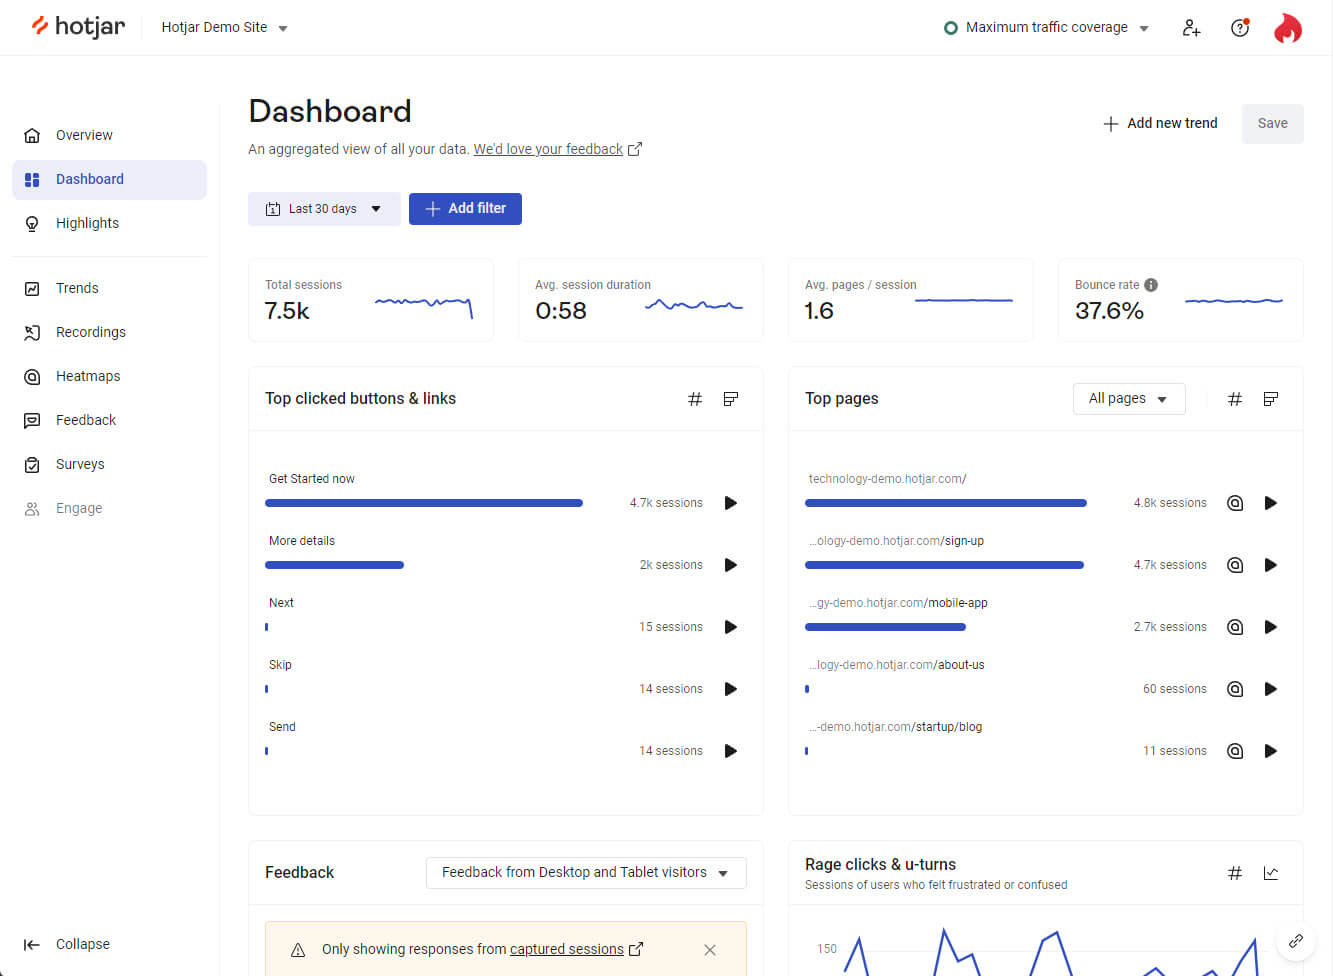Click the Add filter button
1333x976 pixels.
465,209
